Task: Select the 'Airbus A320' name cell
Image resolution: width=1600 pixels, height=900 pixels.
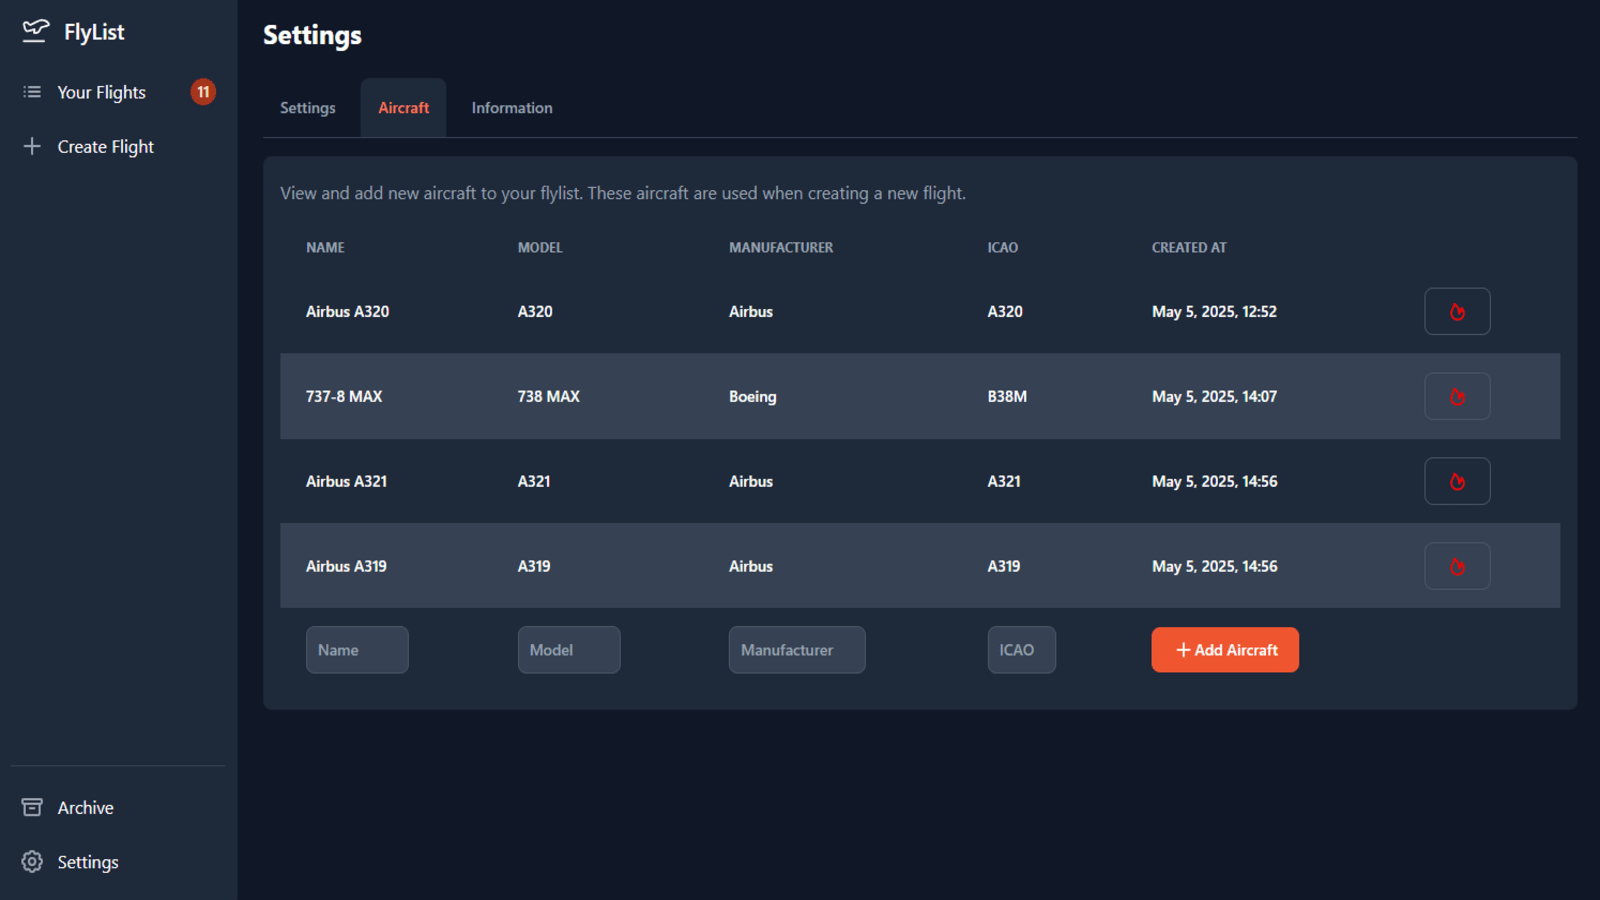Action: pyautogui.click(x=348, y=311)
